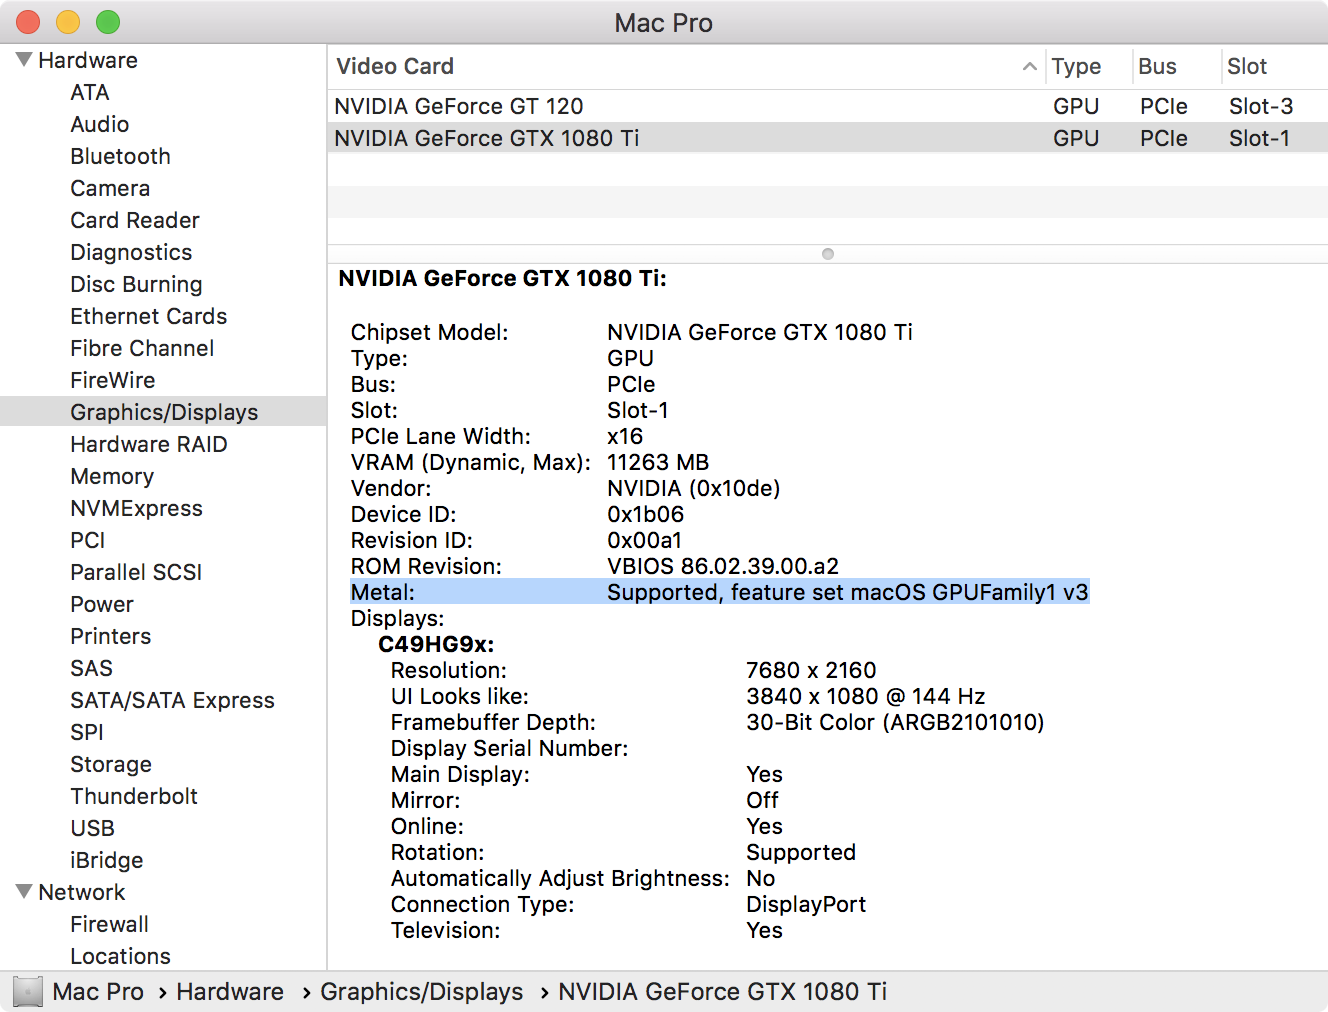Image resolution: width=1328 pixels, height=1012 pixels.
Task: Open Locations under Network
Action: tap(120, 956)
